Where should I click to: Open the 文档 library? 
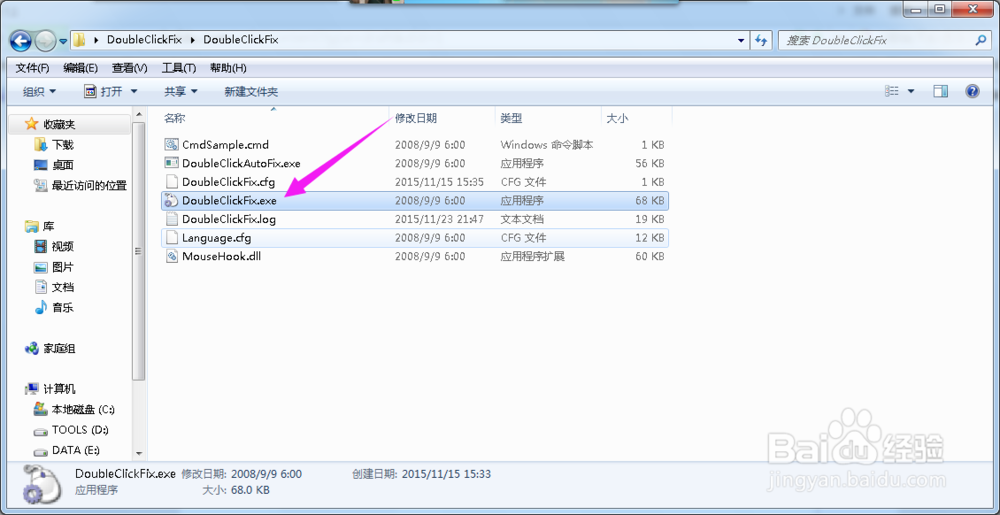[62, 287]
